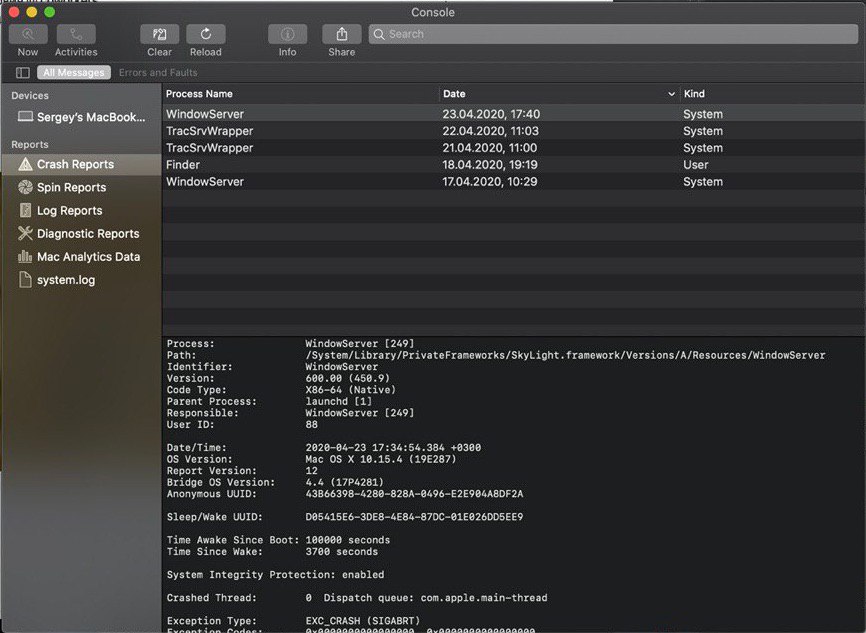This screenshot has height=633, width=866.
Task: Open Spin Reports in sidebar
Action: tap(81, 188)
